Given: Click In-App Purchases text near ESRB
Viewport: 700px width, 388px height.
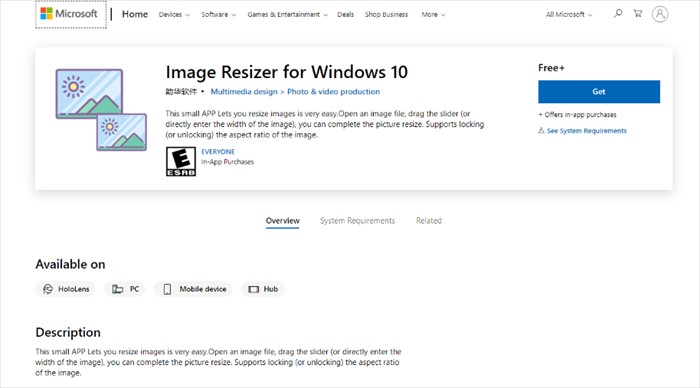Looking at the screenshot, I should [x=227, y=162].
